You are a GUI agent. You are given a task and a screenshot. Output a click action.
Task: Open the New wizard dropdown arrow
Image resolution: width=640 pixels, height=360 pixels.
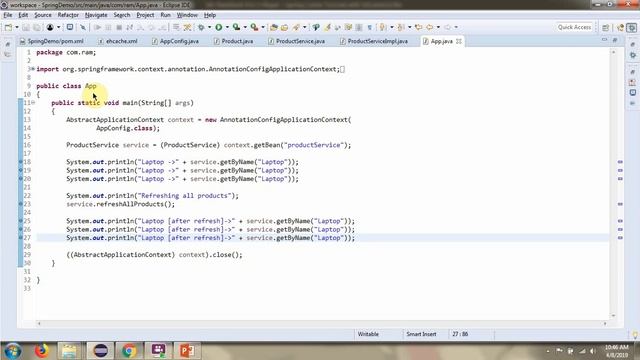click(16, 27)
